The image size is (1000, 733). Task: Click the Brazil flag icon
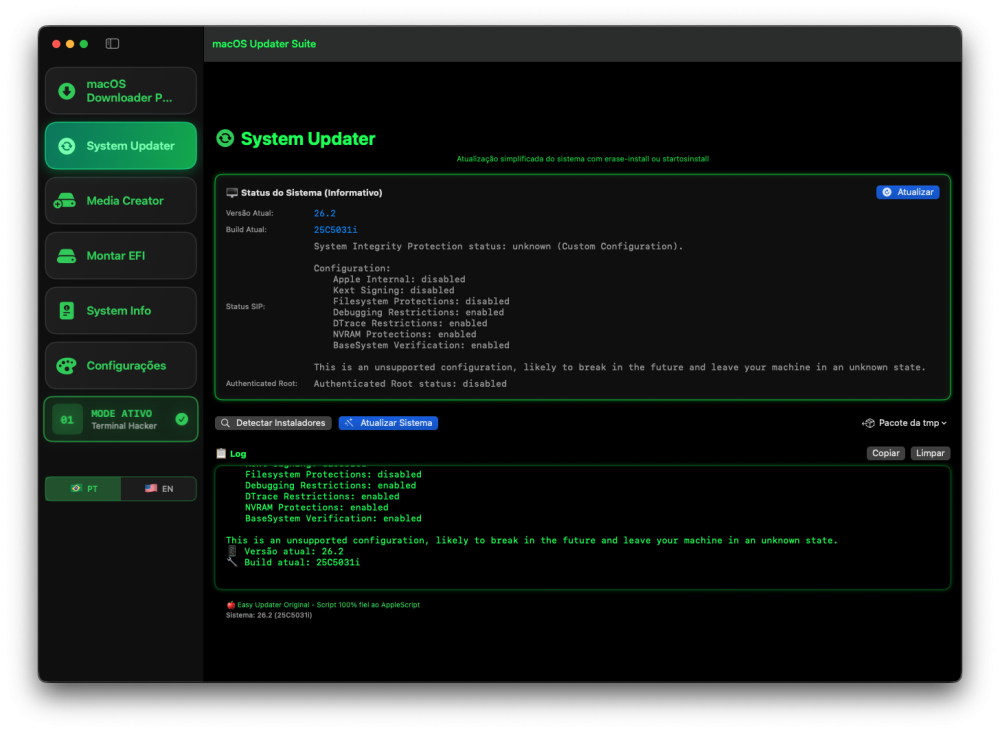point(76,489)
